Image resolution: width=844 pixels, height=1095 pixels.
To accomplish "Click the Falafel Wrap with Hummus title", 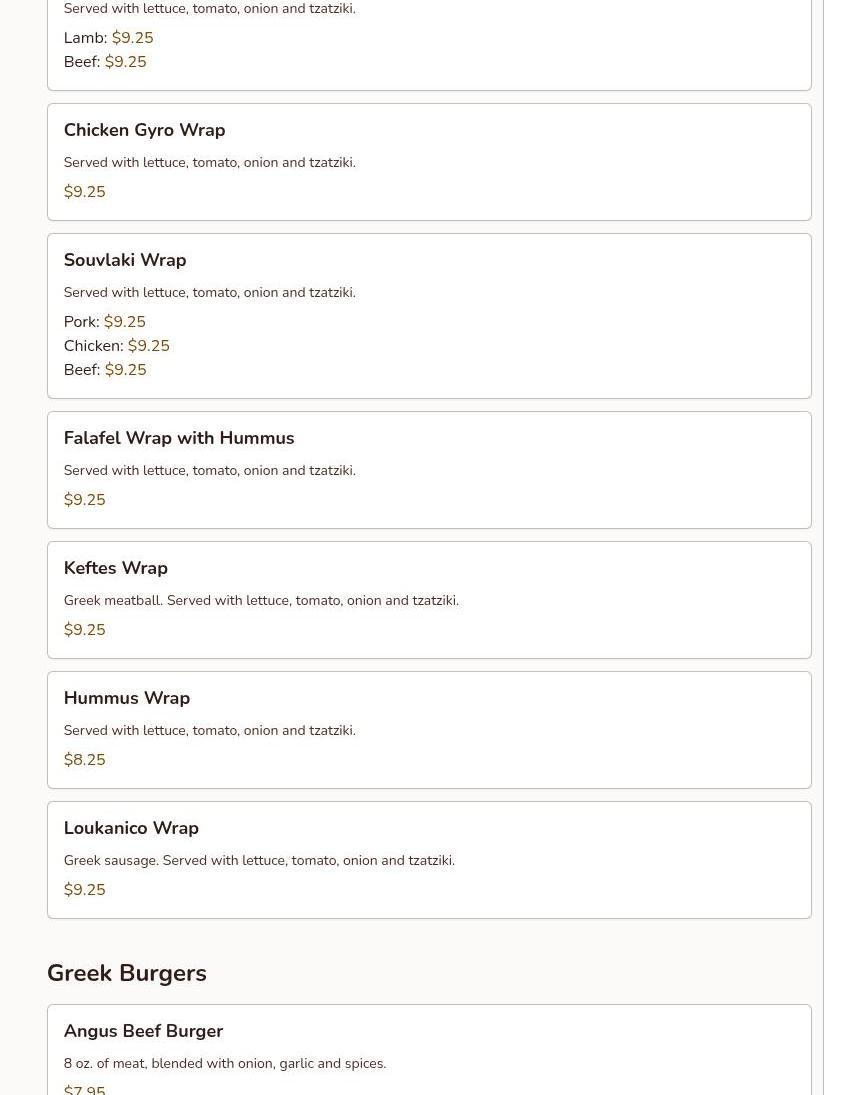I will pyautogui.click(x=178, y=438).
